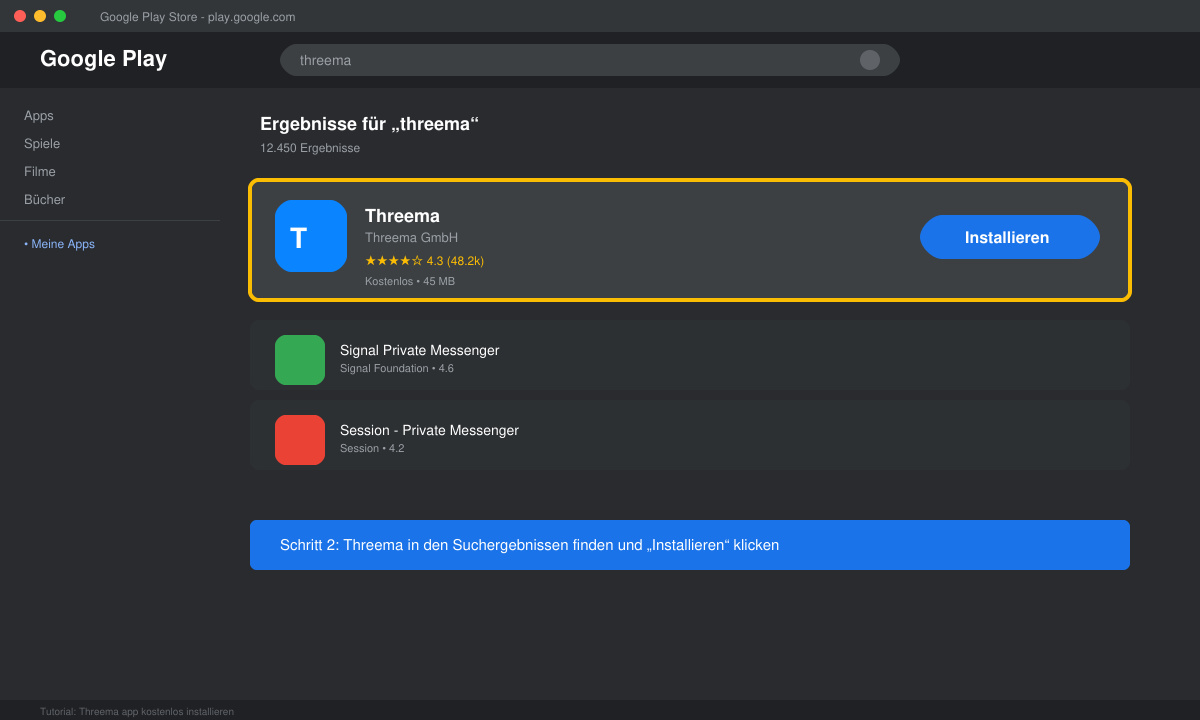Click the macOS yellow minimize window button
The image size is (1200, 720).
point(40,16)
